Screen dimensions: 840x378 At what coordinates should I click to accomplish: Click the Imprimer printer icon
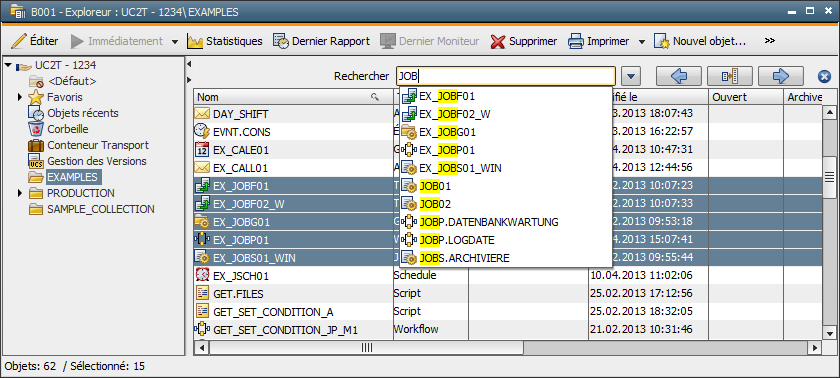[x=575, y=41]
